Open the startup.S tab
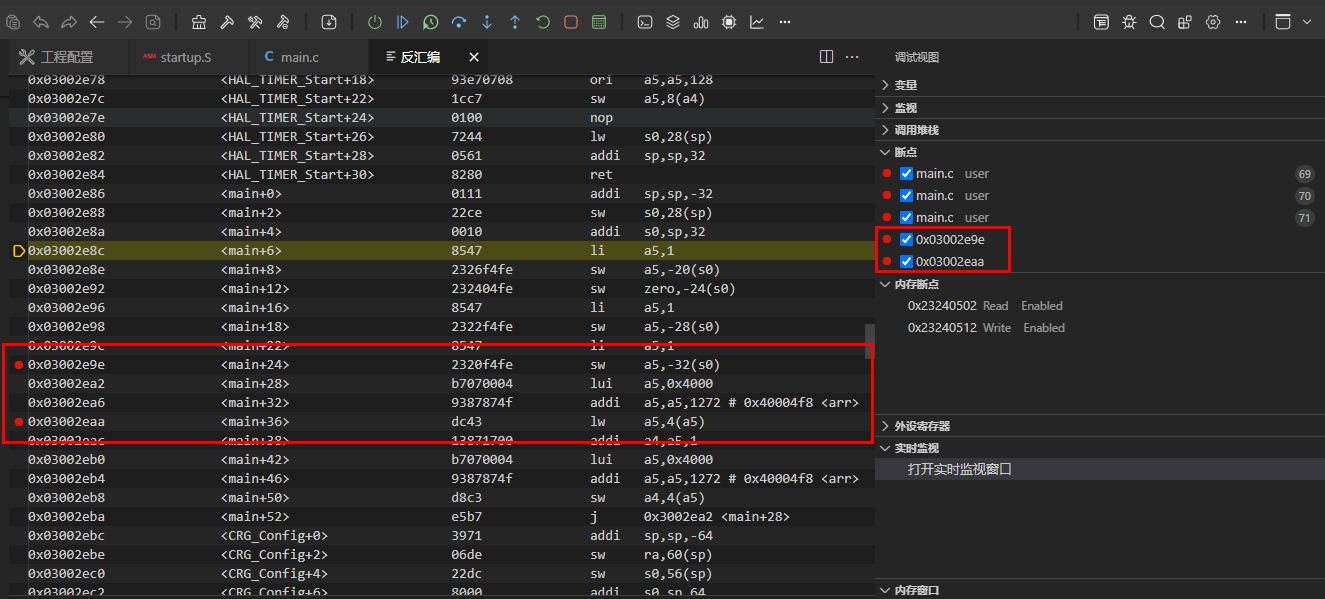The width and height of the screenshot is (1325, 599). point(185,58)
